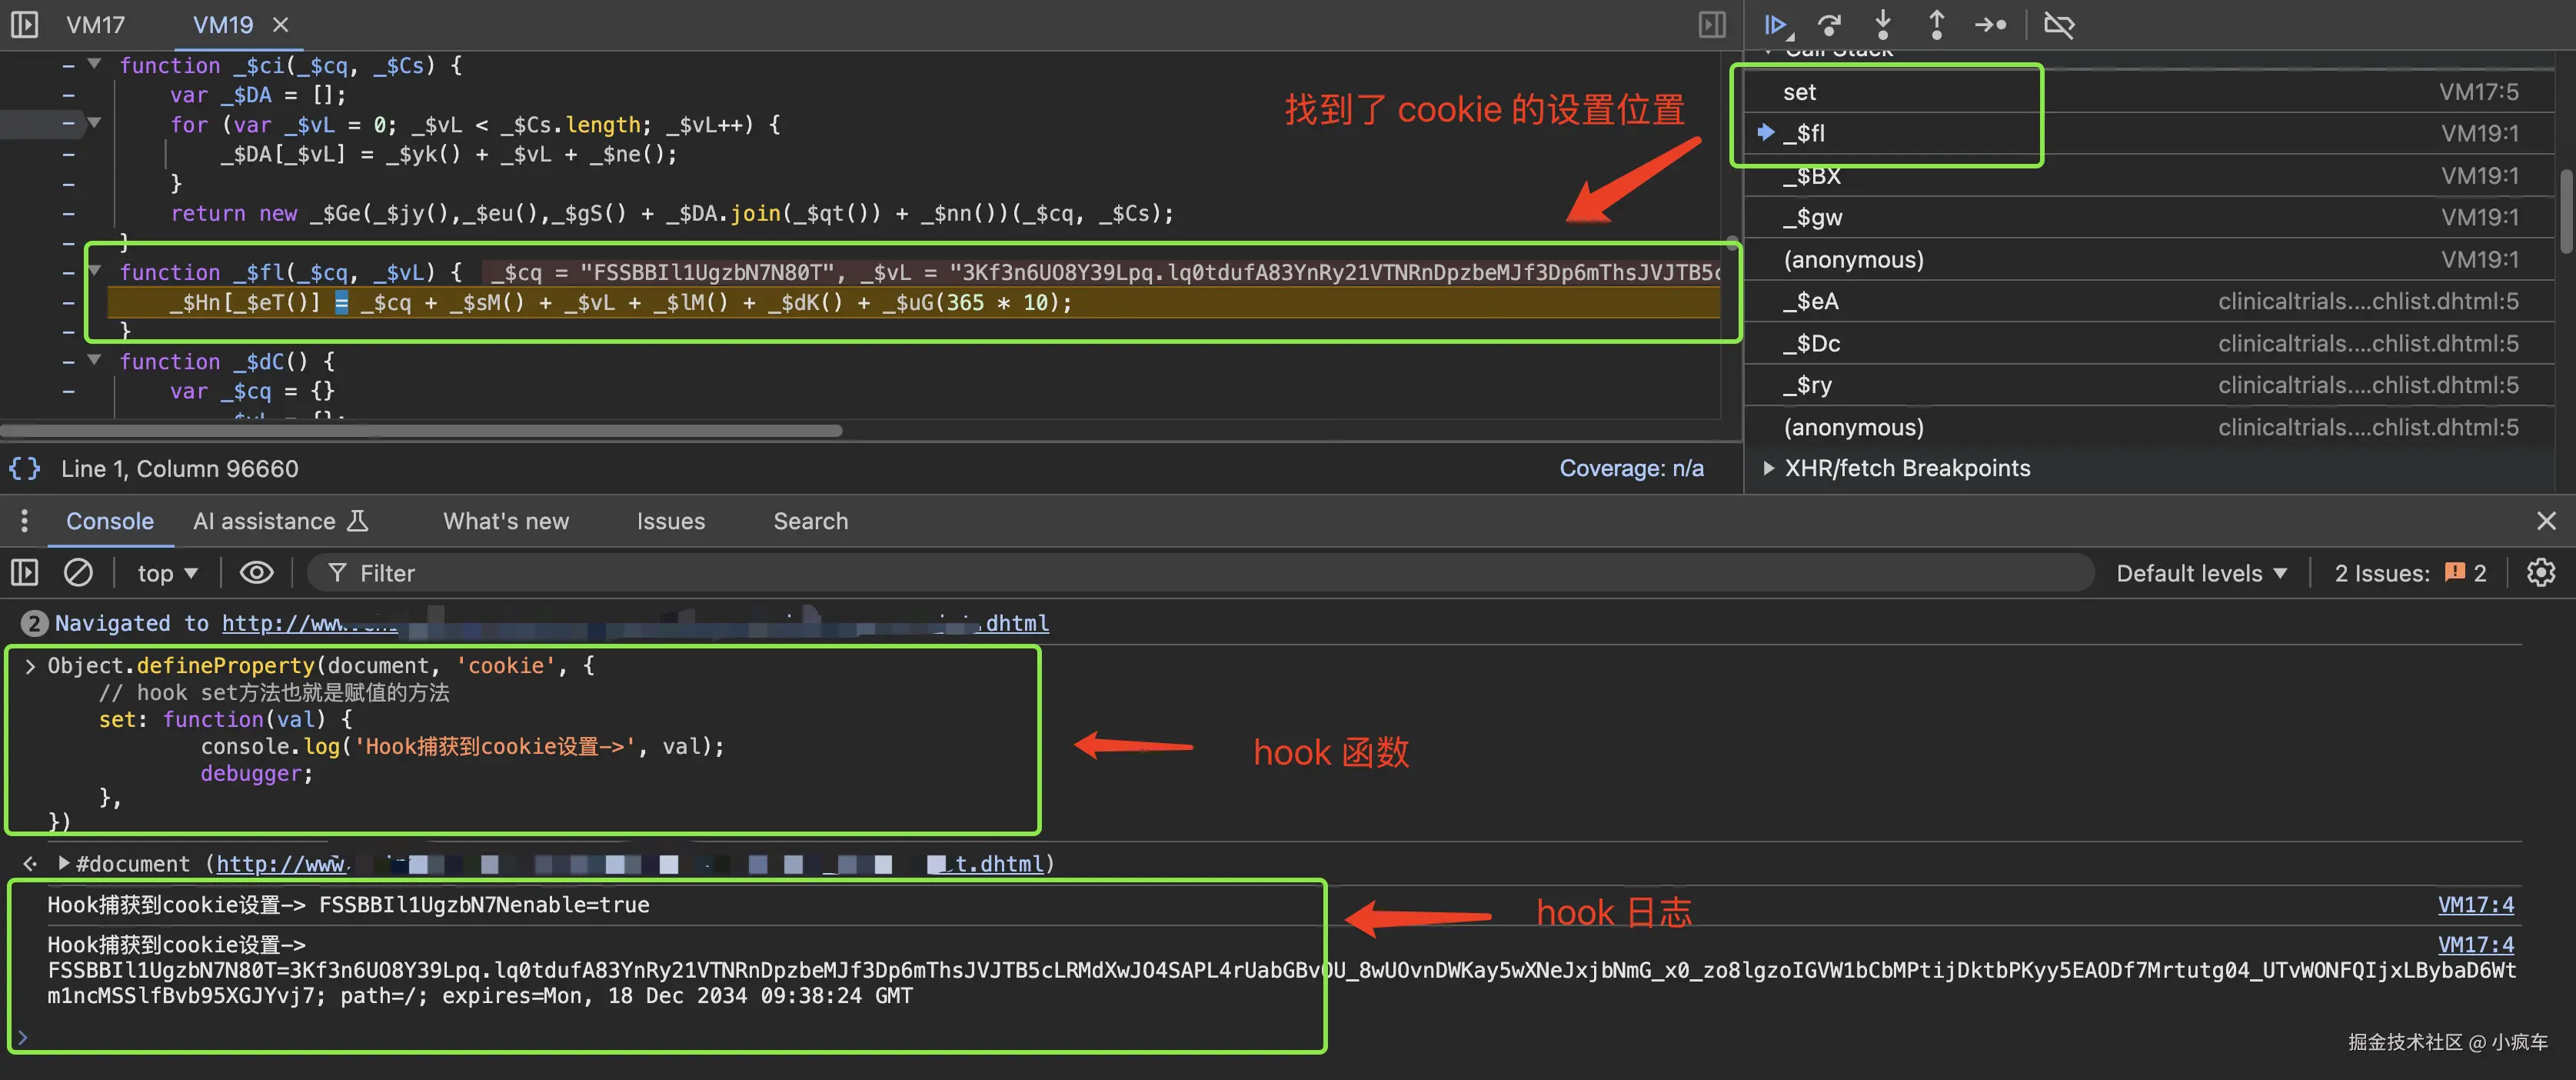Open the Issues drawer tab
The image size is (2576, 1080).
point(670,521)
